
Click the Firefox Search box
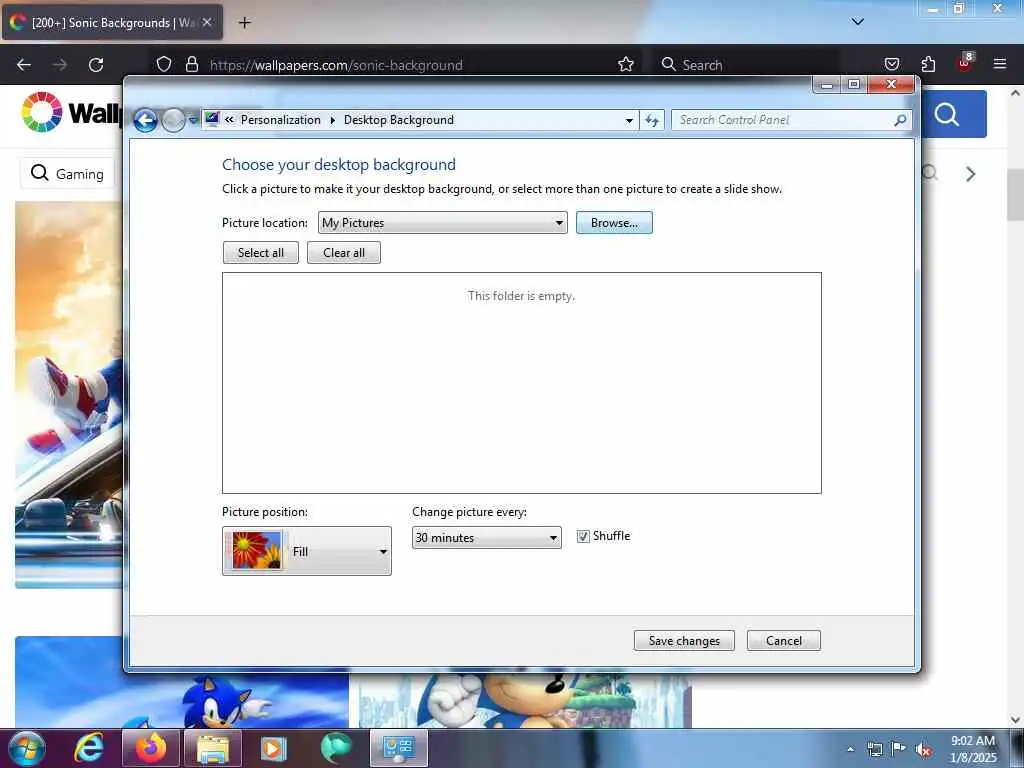[748, 65]
